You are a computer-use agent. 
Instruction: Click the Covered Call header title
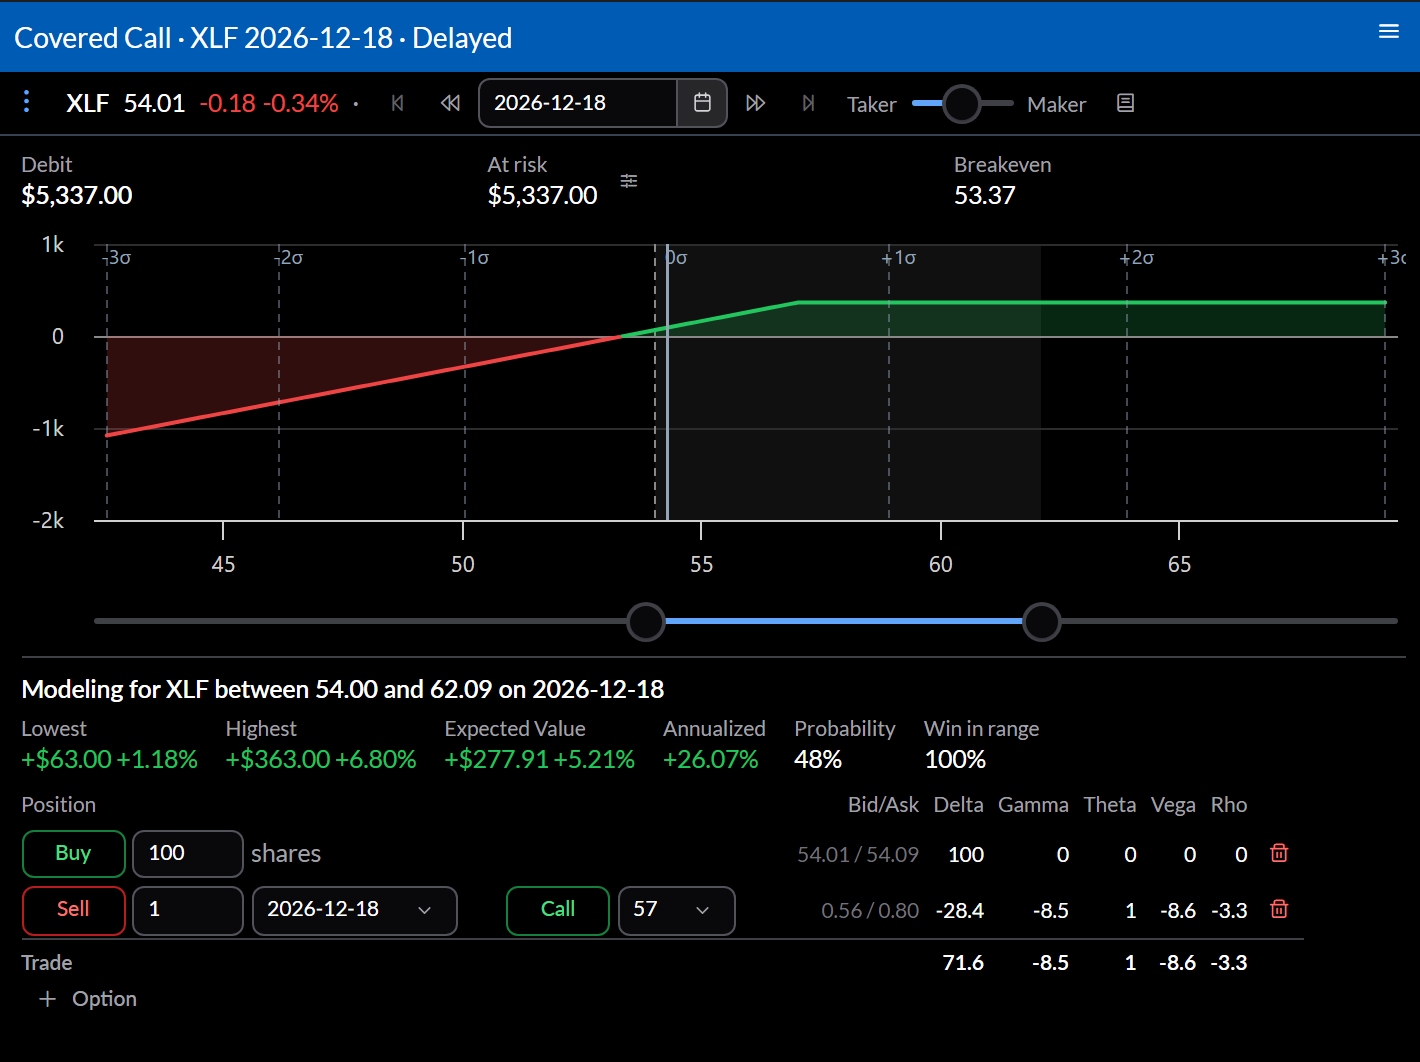coord(263,38)
